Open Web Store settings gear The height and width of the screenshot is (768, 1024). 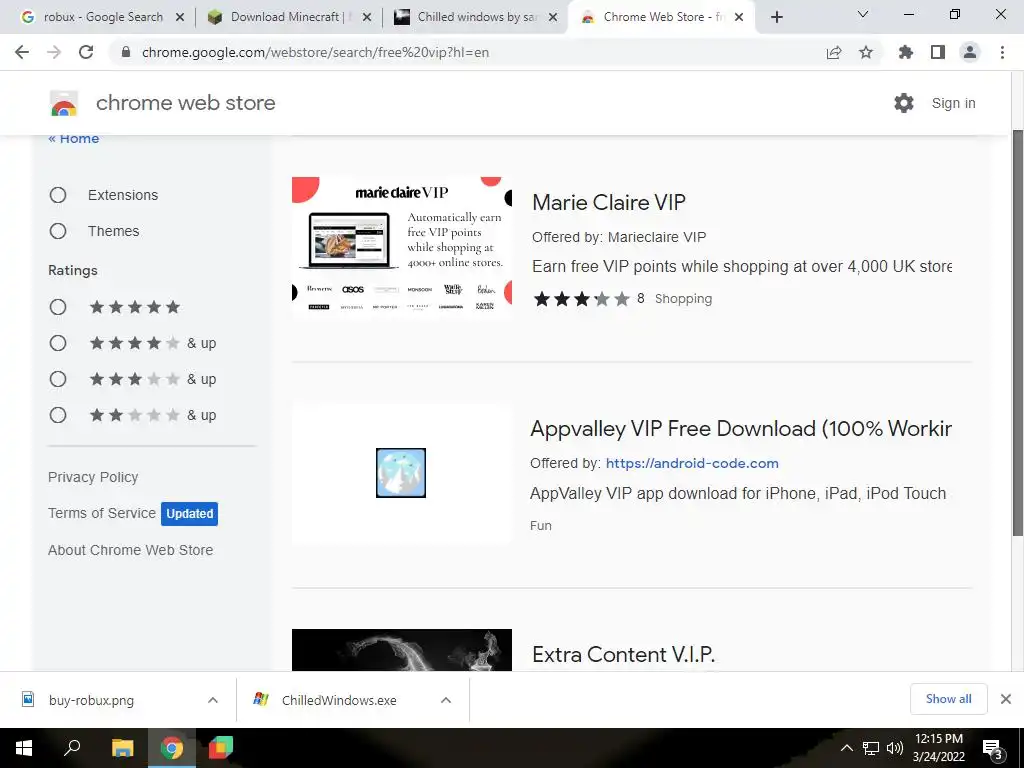[x=904, y=103]
